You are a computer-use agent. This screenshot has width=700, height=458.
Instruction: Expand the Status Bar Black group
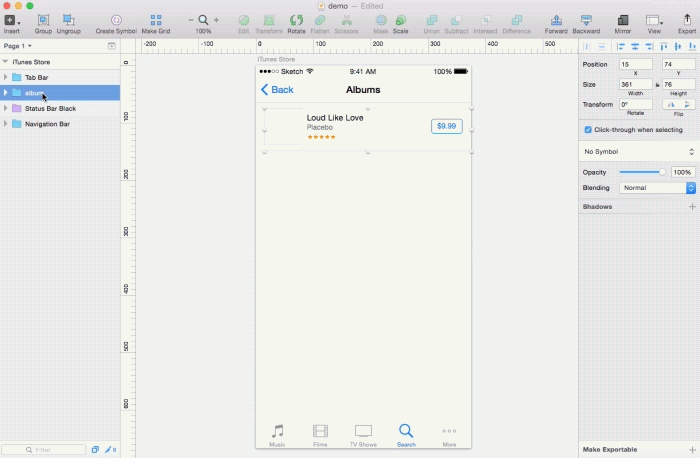click(x=5, y=108)
